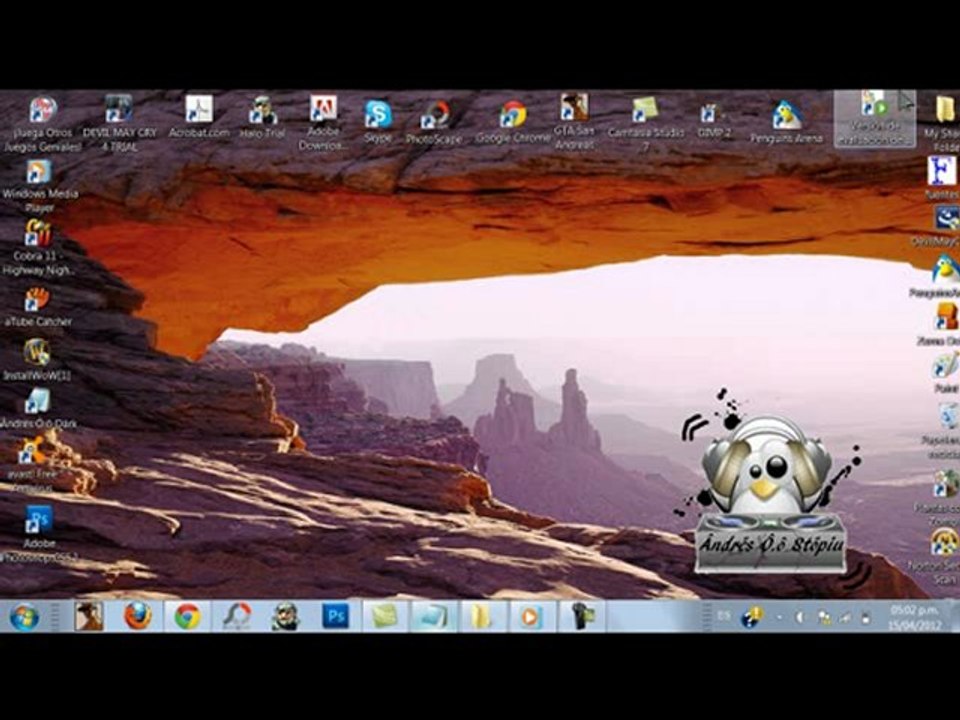Image resolution: width=960 pixels, height=720 pixels.
Task: Click the GTA San Andreas taskbar icon
Action: coord(89,616)
